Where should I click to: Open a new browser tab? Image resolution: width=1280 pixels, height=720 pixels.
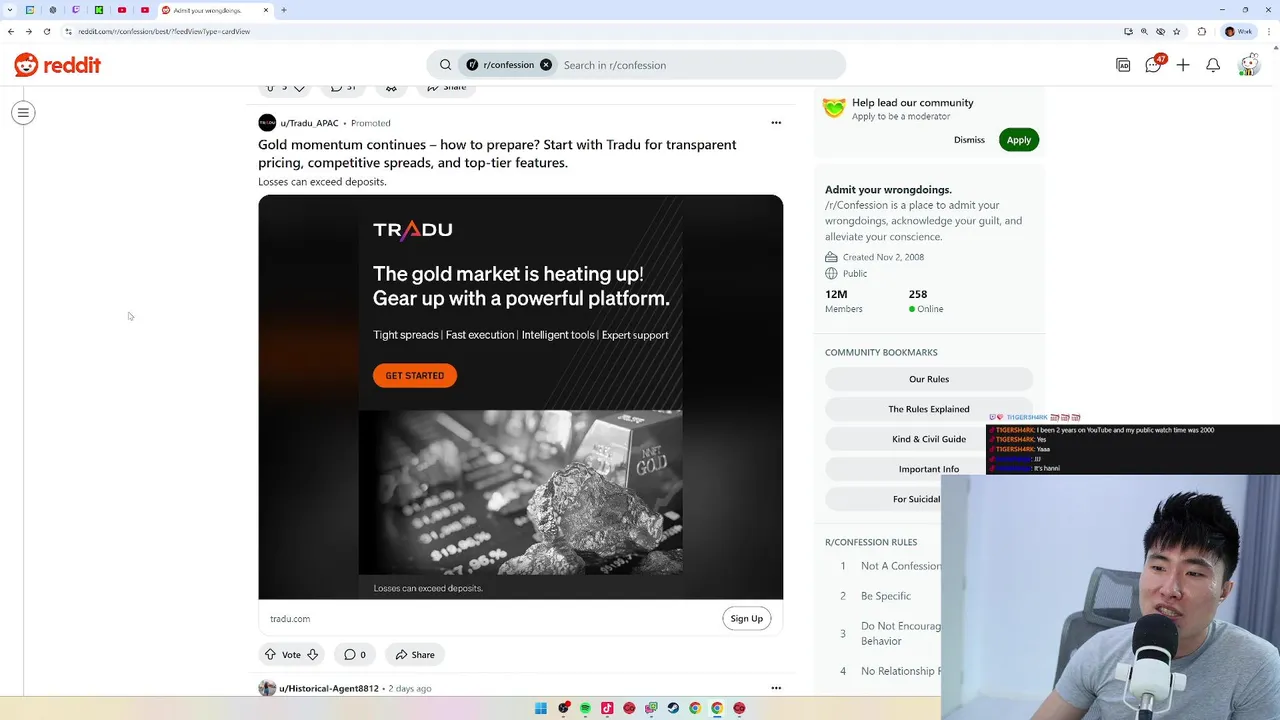tap(284, 10)
